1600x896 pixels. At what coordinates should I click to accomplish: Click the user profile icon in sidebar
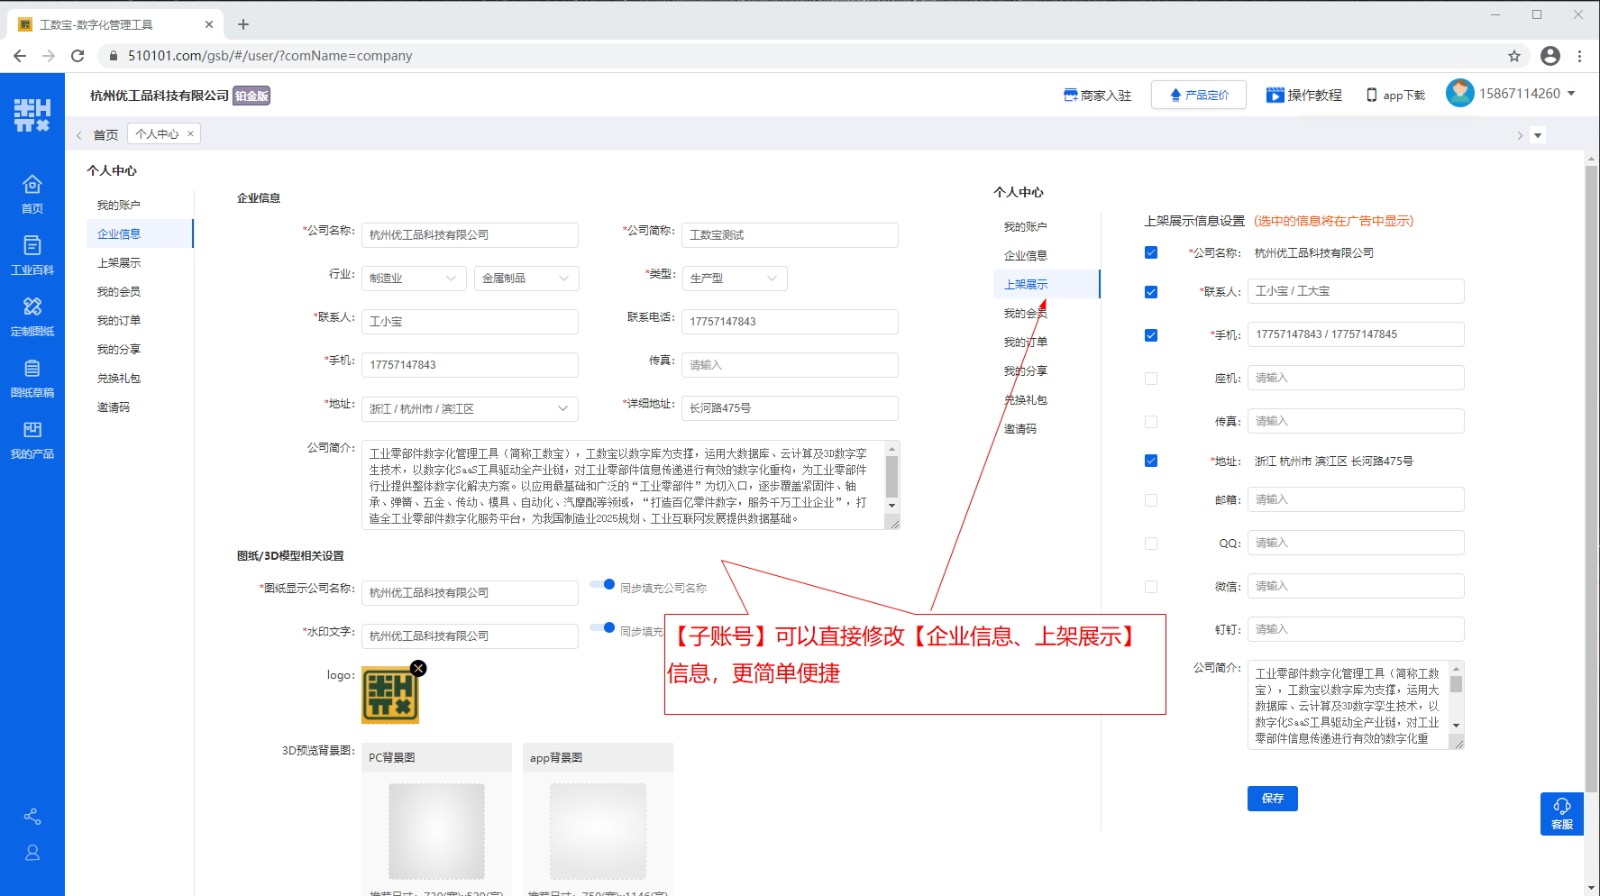[32, 853]
